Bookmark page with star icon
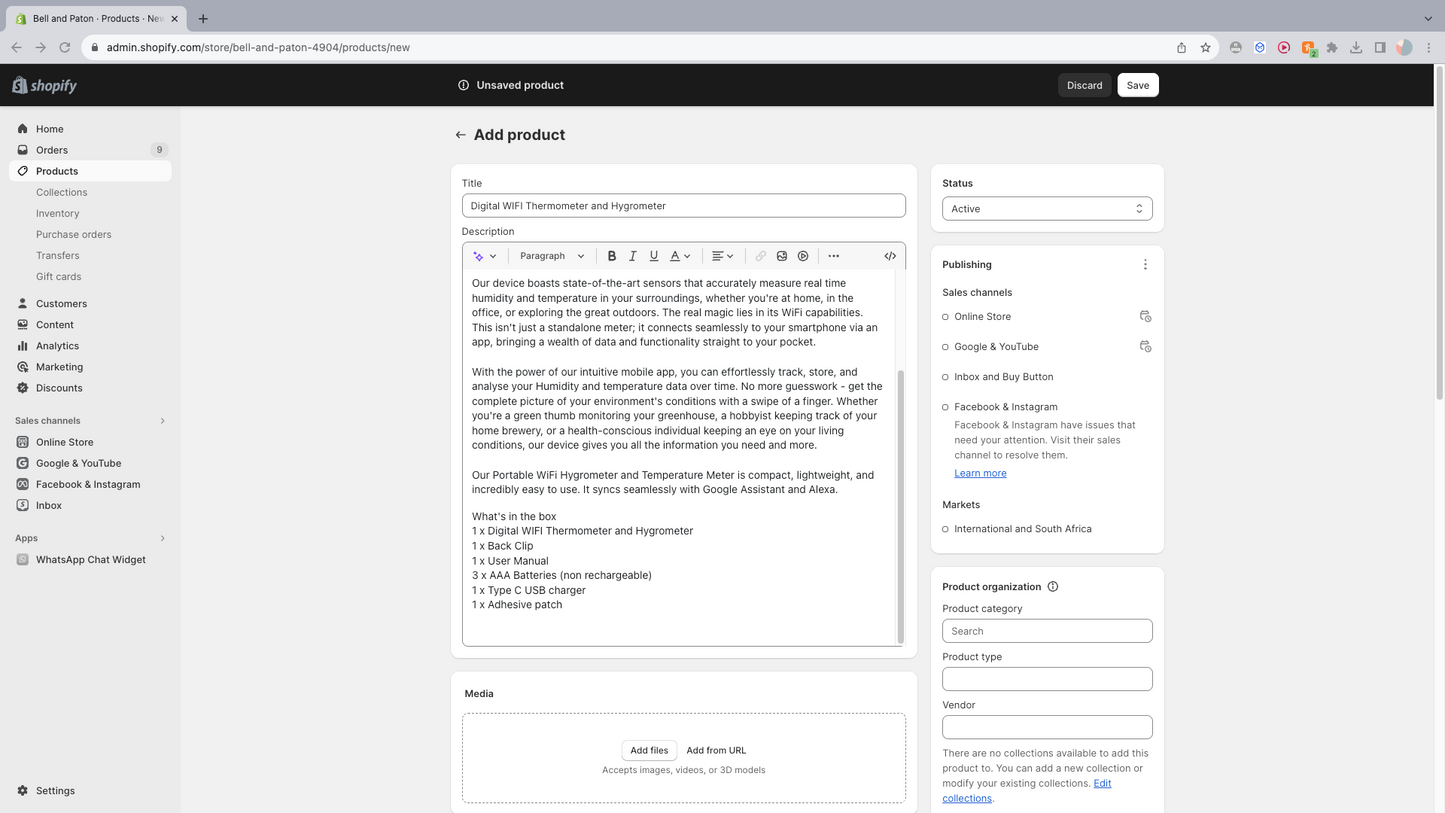The width and height of the screenshot is (1445, 813). 1205,47
